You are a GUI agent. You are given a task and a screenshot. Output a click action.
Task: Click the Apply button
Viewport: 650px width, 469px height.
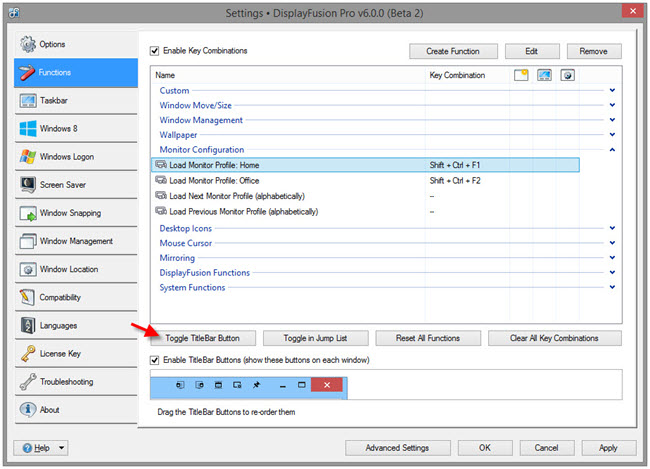click(x=609, y=448)
